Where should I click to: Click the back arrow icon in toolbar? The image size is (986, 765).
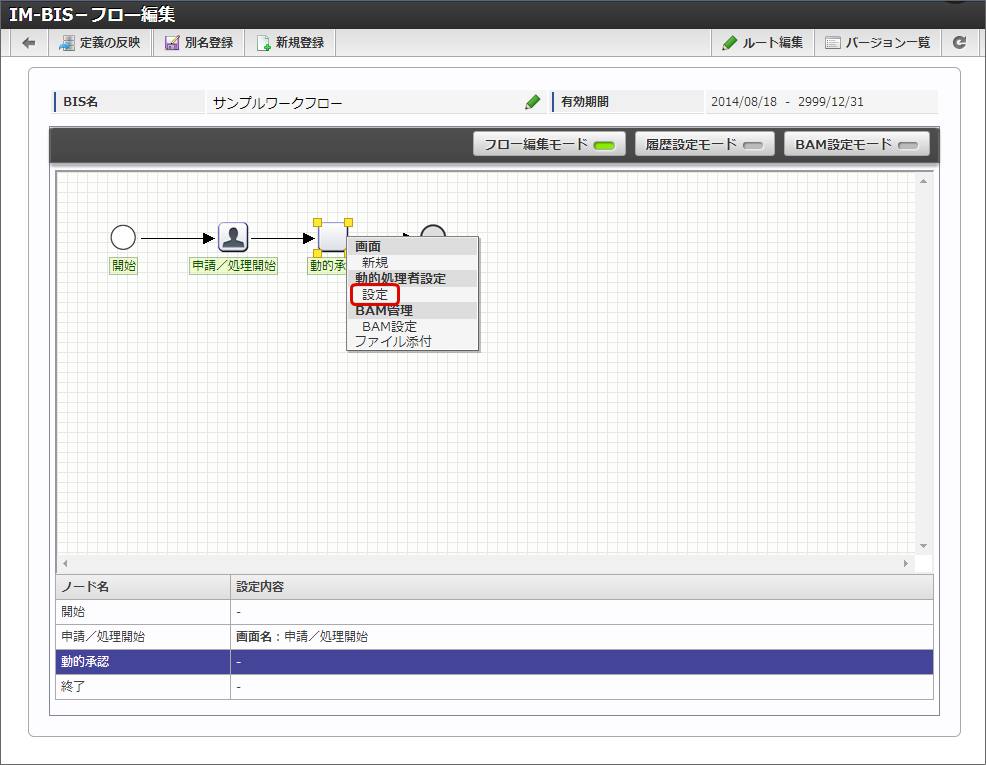29,43
